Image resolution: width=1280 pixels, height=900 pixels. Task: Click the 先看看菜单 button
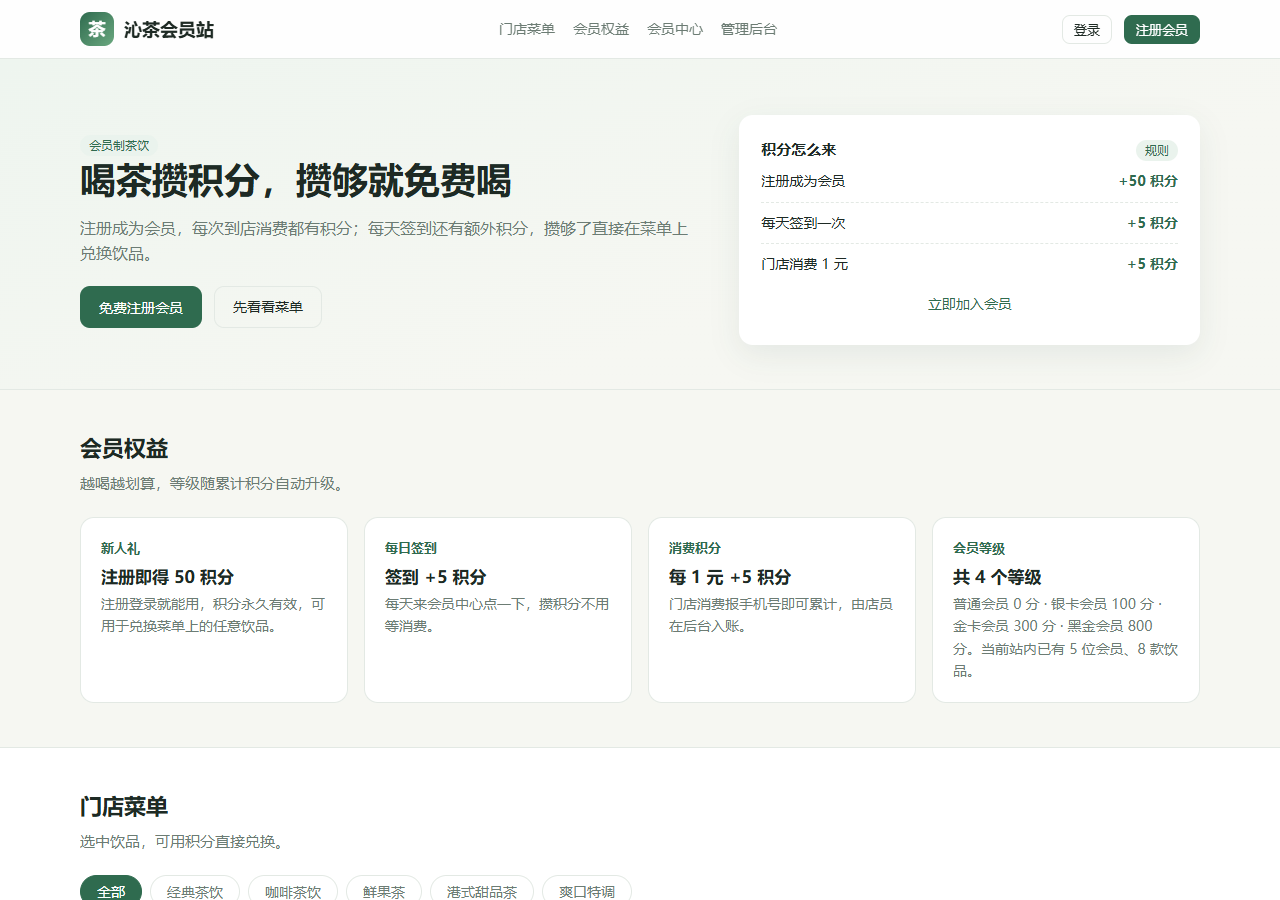(x=268, y=307)
